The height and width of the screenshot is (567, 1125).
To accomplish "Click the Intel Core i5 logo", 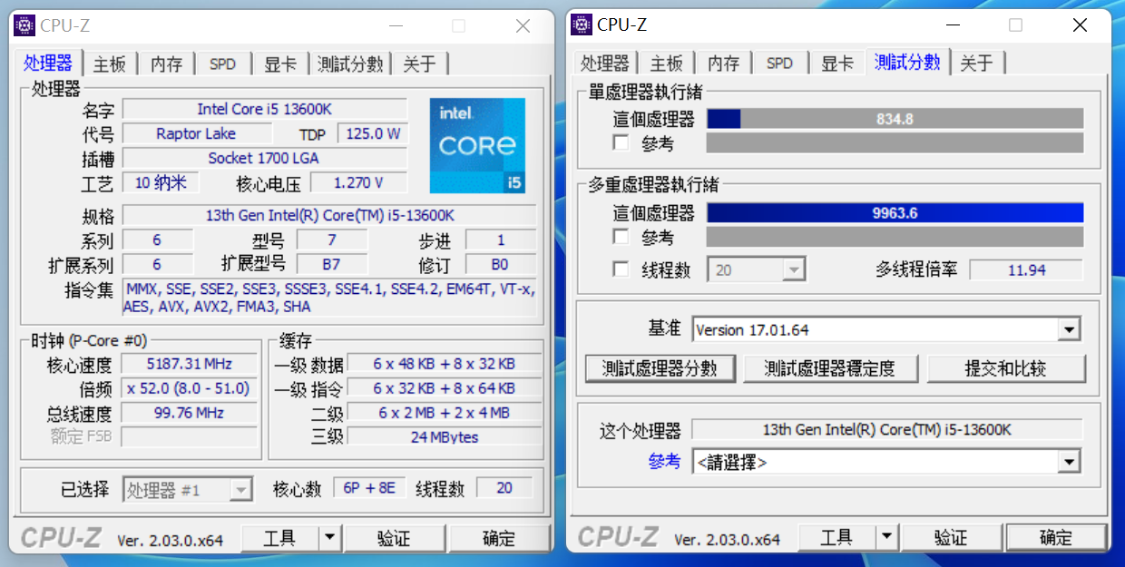I will click(x=477, y=146).
